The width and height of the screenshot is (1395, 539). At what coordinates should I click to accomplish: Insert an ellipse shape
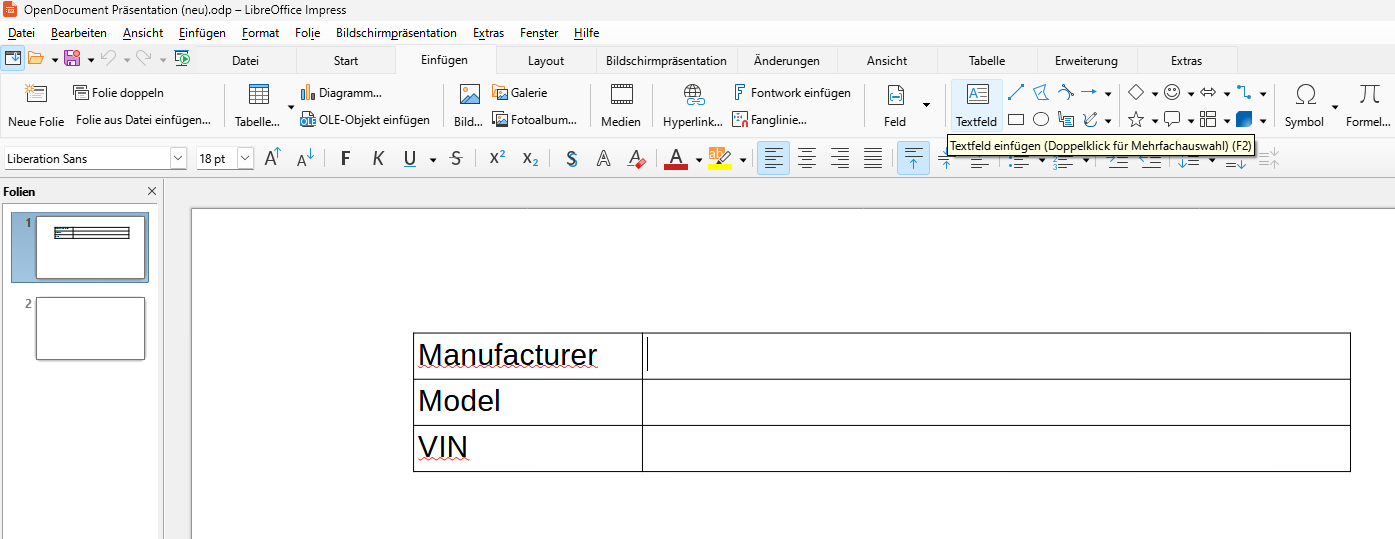click(1040, 120)
